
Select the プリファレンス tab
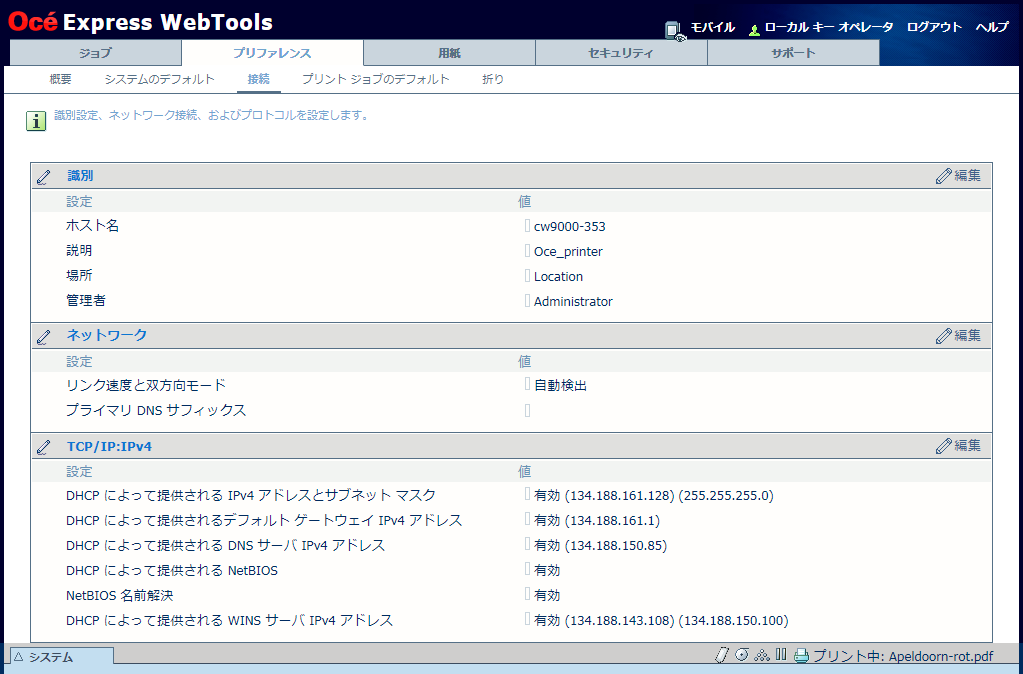[x=272, y=53]
